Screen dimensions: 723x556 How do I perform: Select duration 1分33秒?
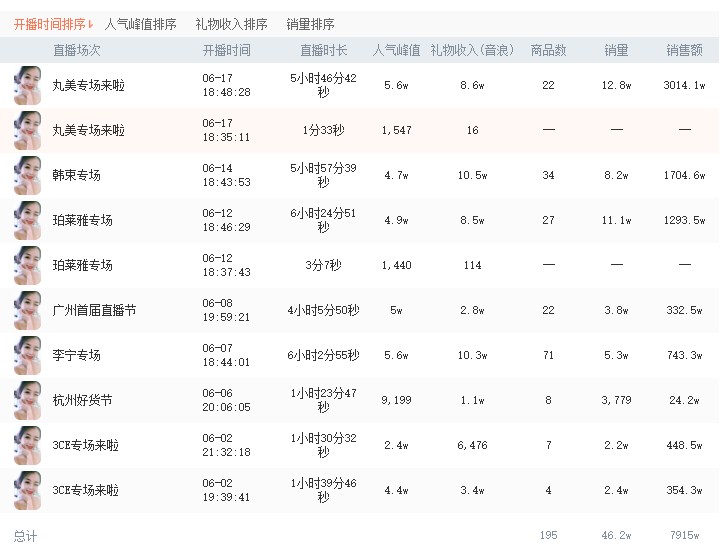(323, 130)
